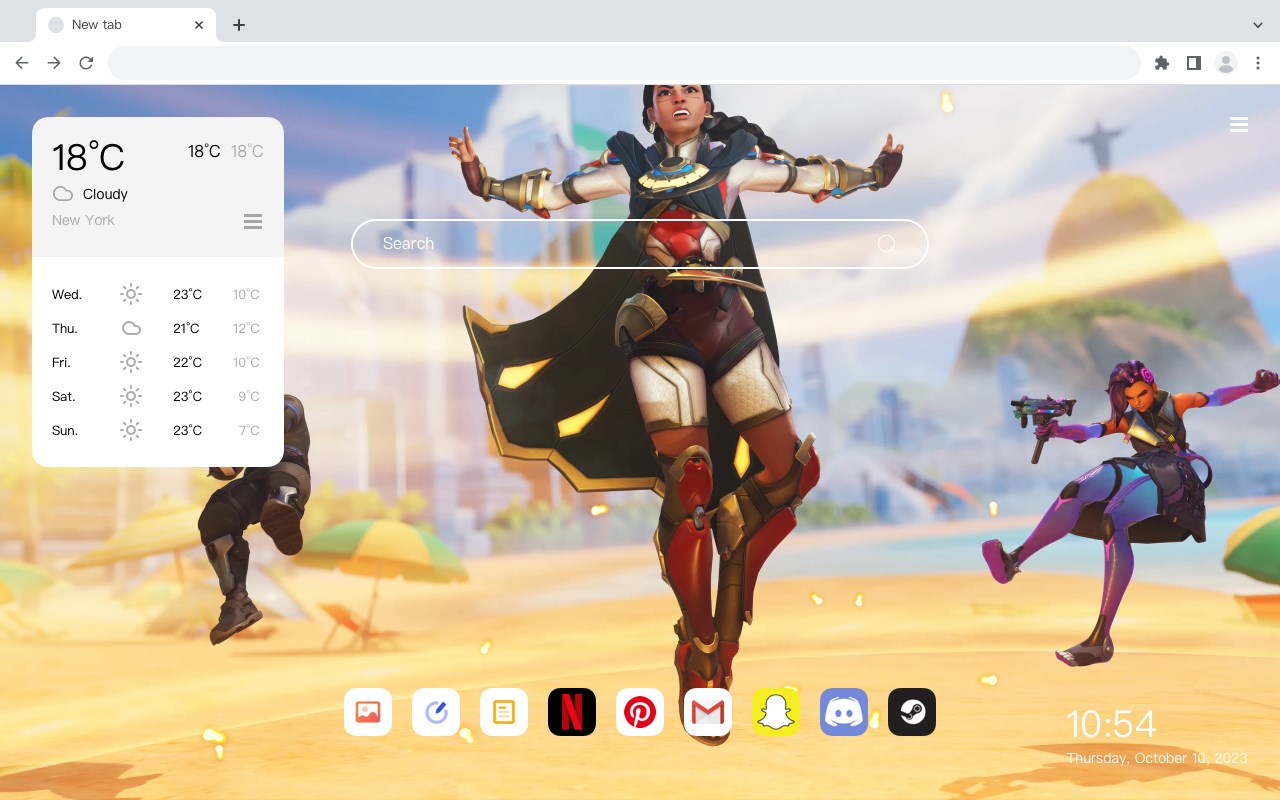Click Thursday's 21°C high temperature
The width and height of the screenshot is (1280, 800).
[x=186, y=328]
